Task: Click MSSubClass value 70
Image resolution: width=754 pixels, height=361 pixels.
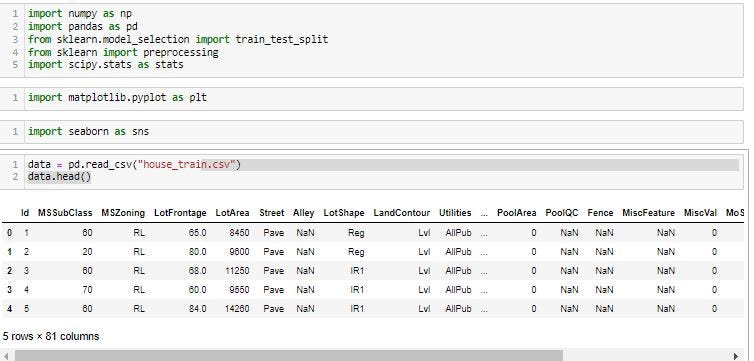Action: (87, 290)
